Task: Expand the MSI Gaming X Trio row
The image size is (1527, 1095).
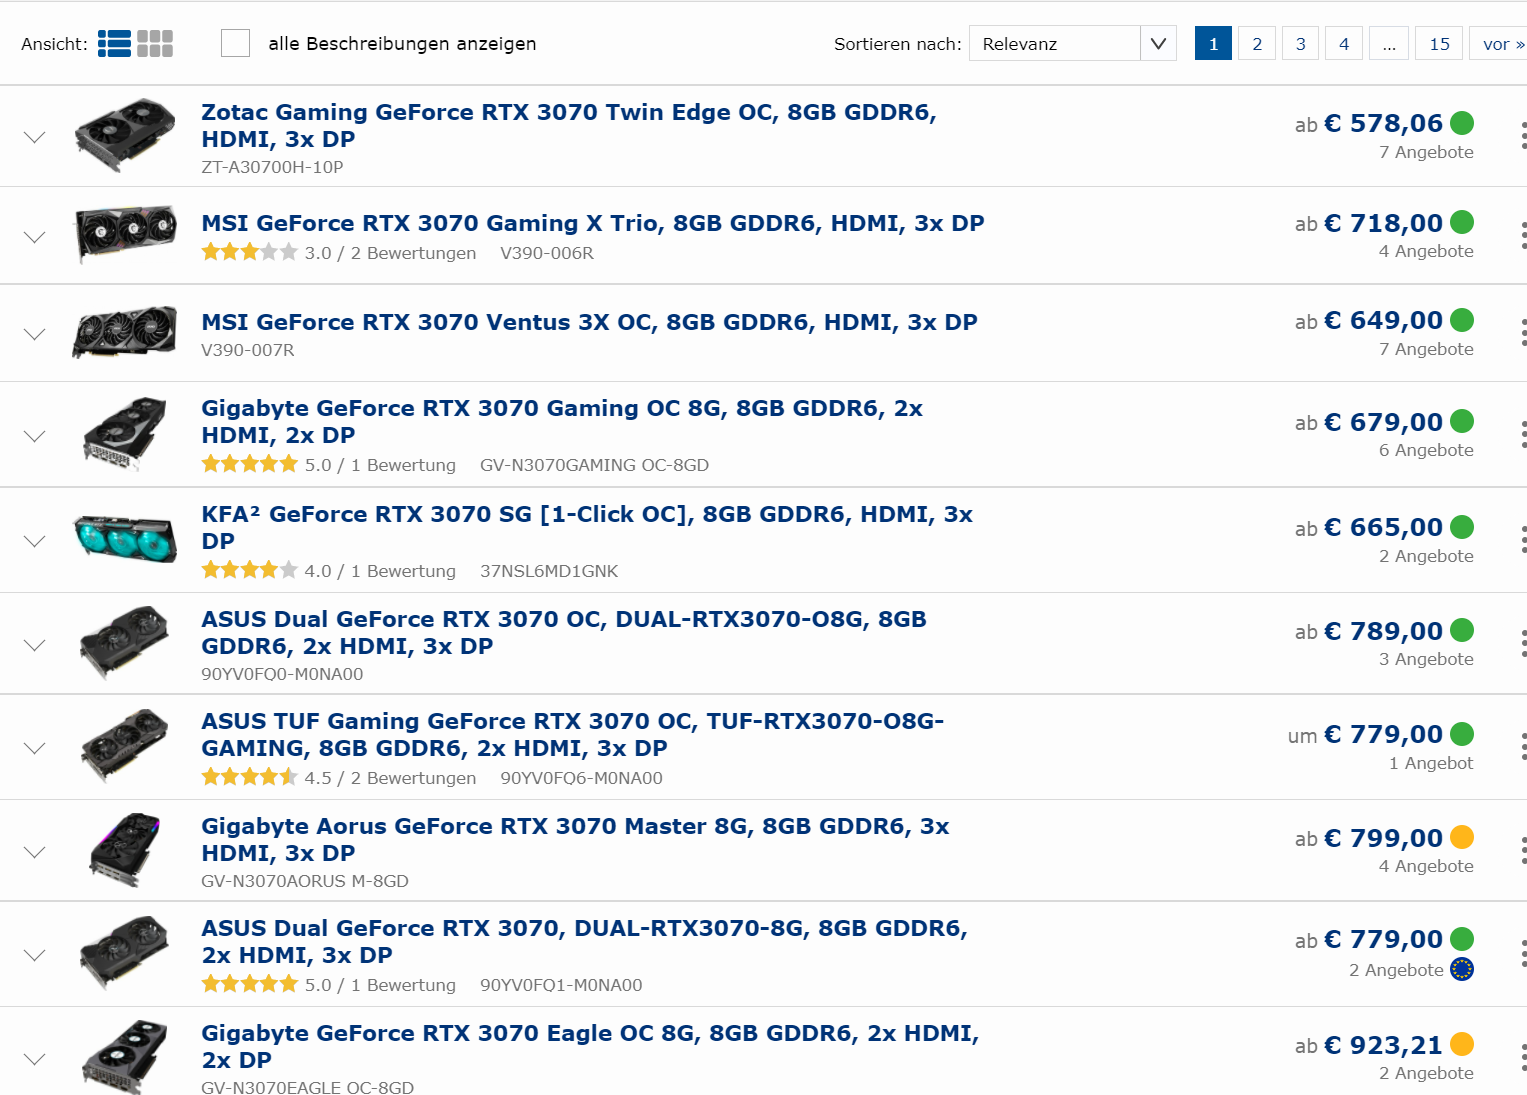Action: [x=35, y=237]
